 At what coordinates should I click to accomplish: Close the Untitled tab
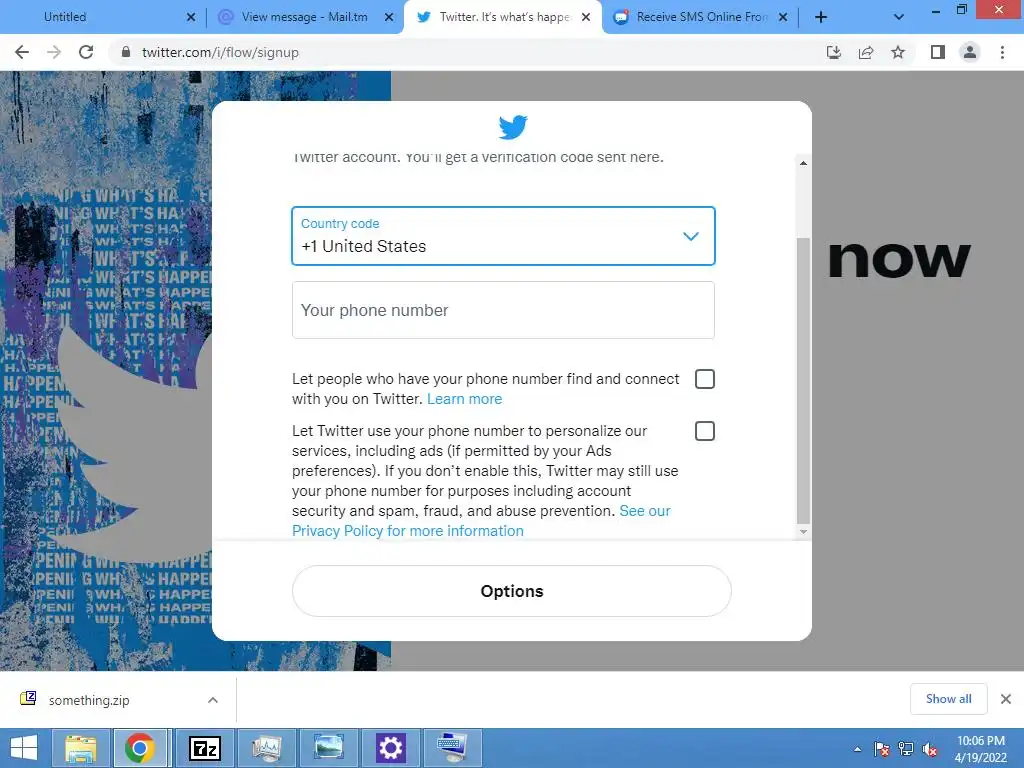(191, 17)
